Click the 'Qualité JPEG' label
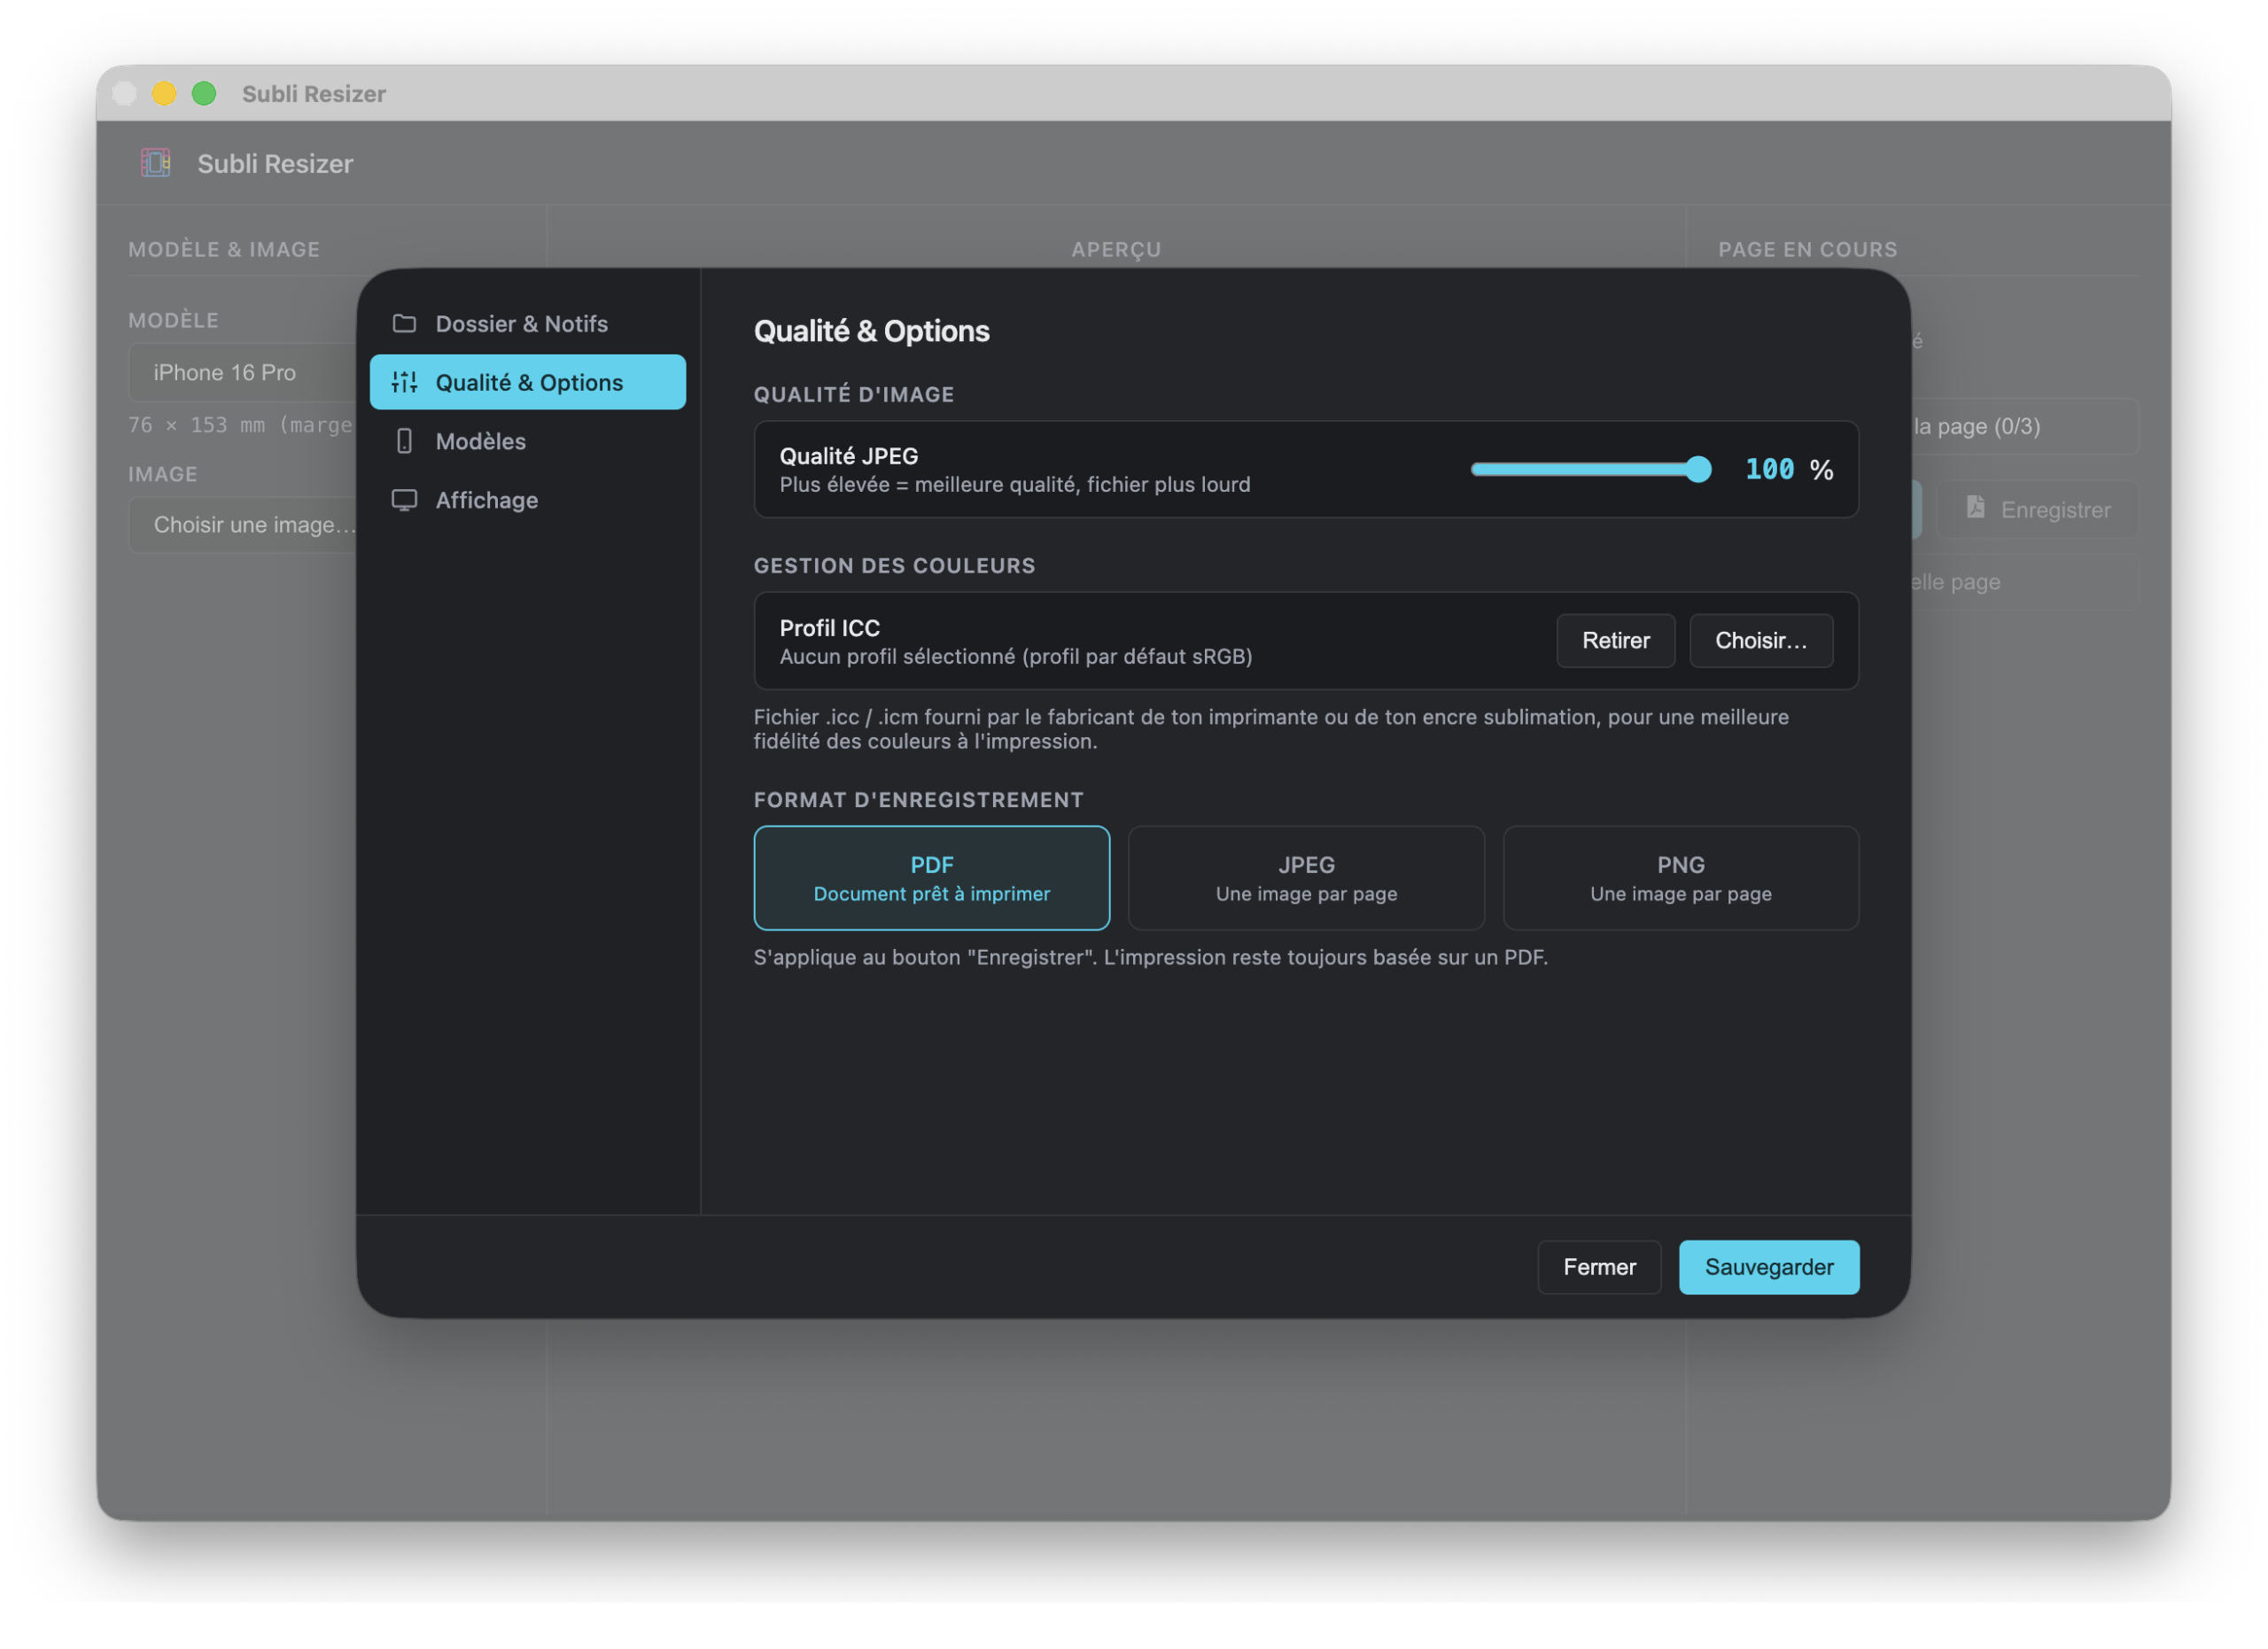 pyautogui.click(x=849, y=456)
